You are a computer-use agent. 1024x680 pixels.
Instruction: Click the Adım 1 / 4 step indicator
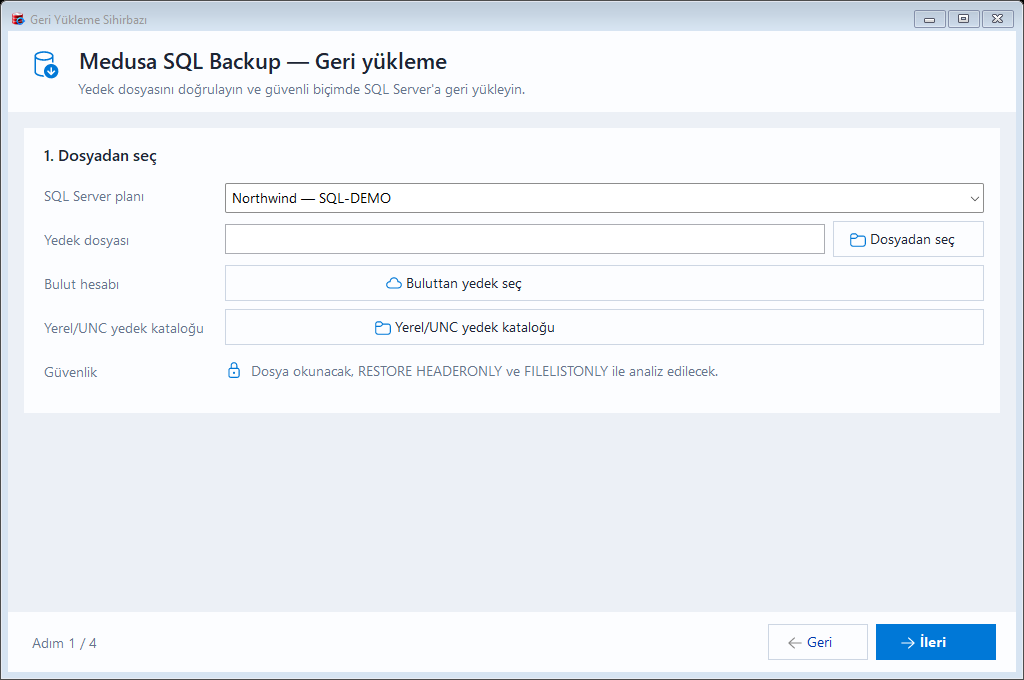coord(64,643)
